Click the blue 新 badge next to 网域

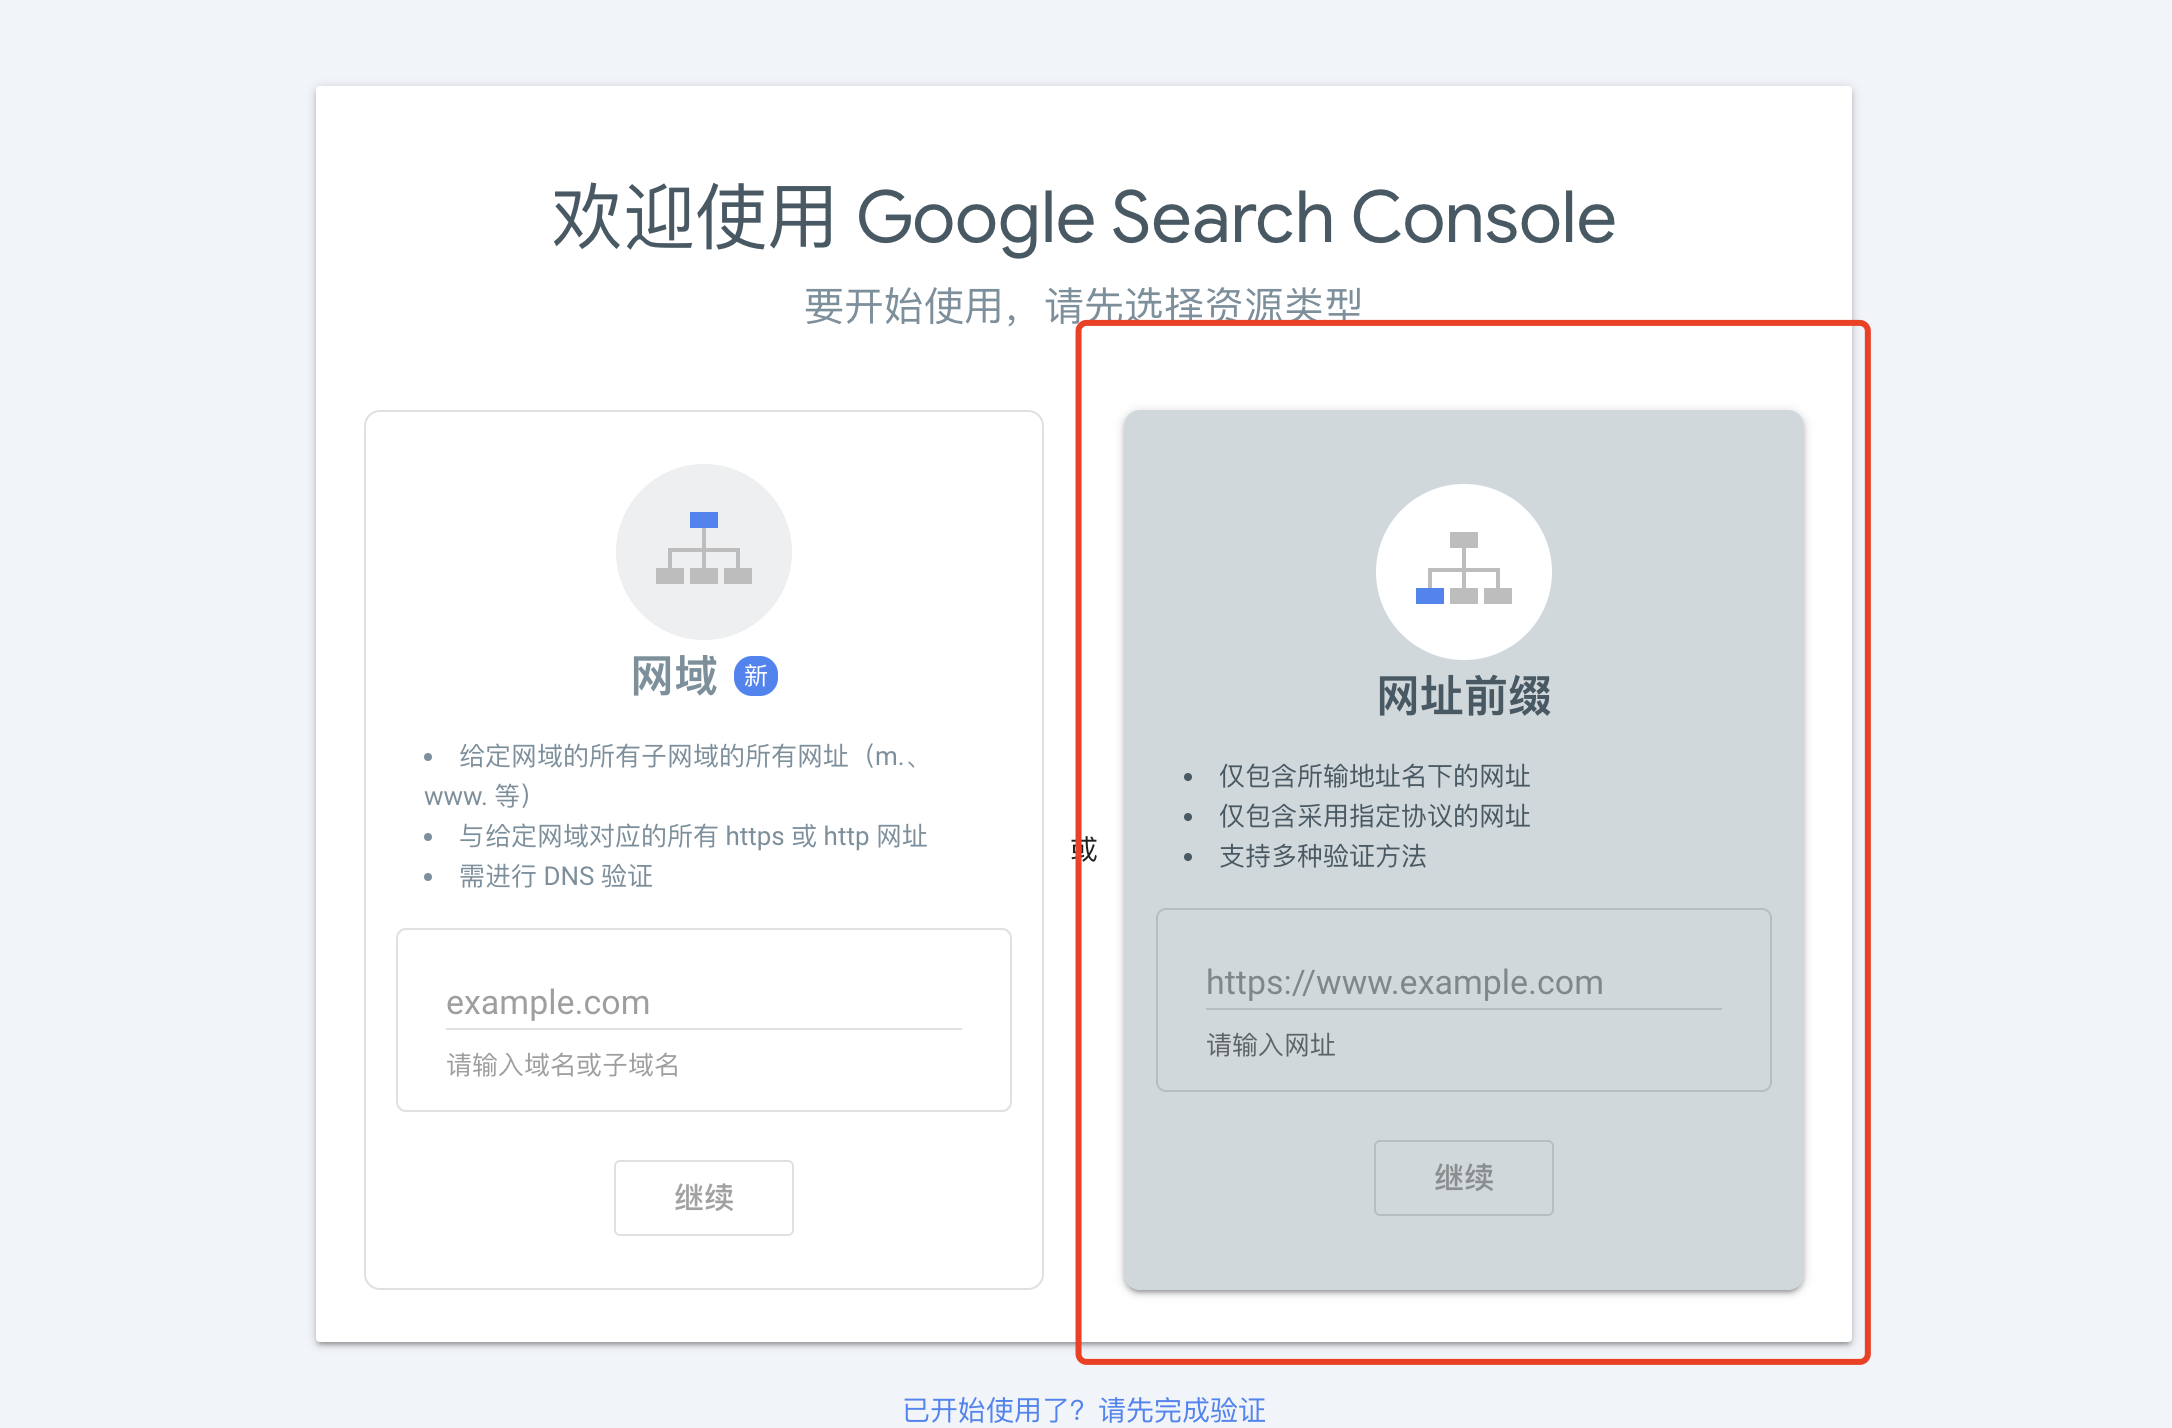coord(756,677)
